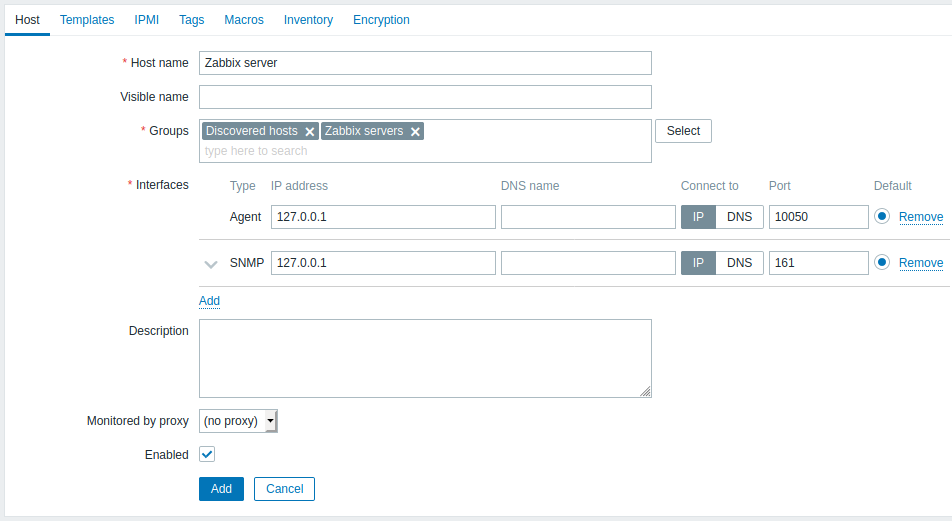Screen dimensions: 952x521
Task: Open the Encryption tab
Action: (381, 20)
